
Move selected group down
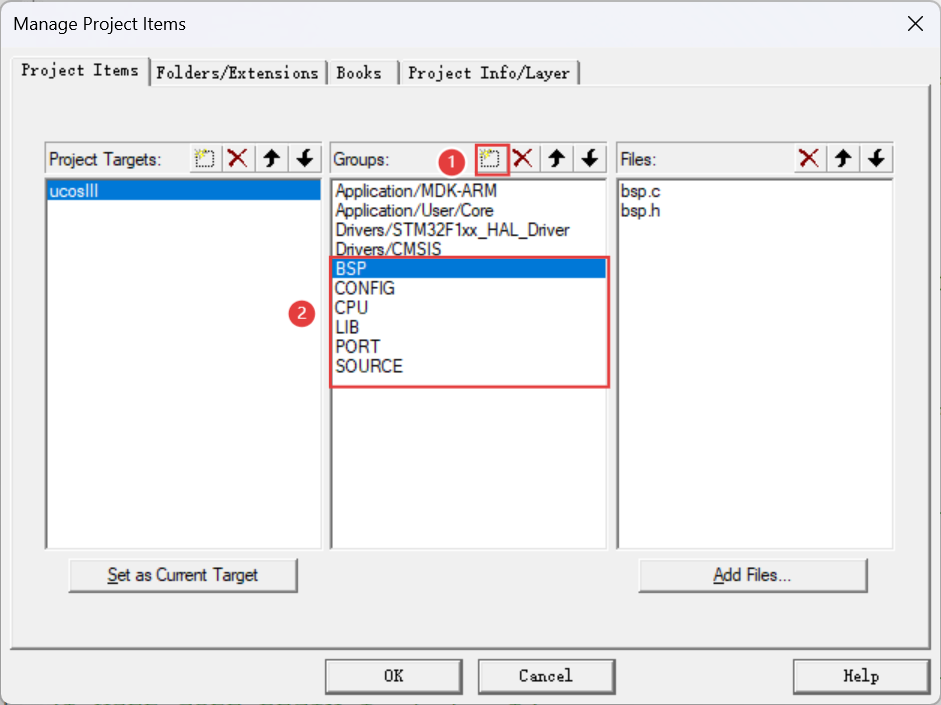pos(590,159)
